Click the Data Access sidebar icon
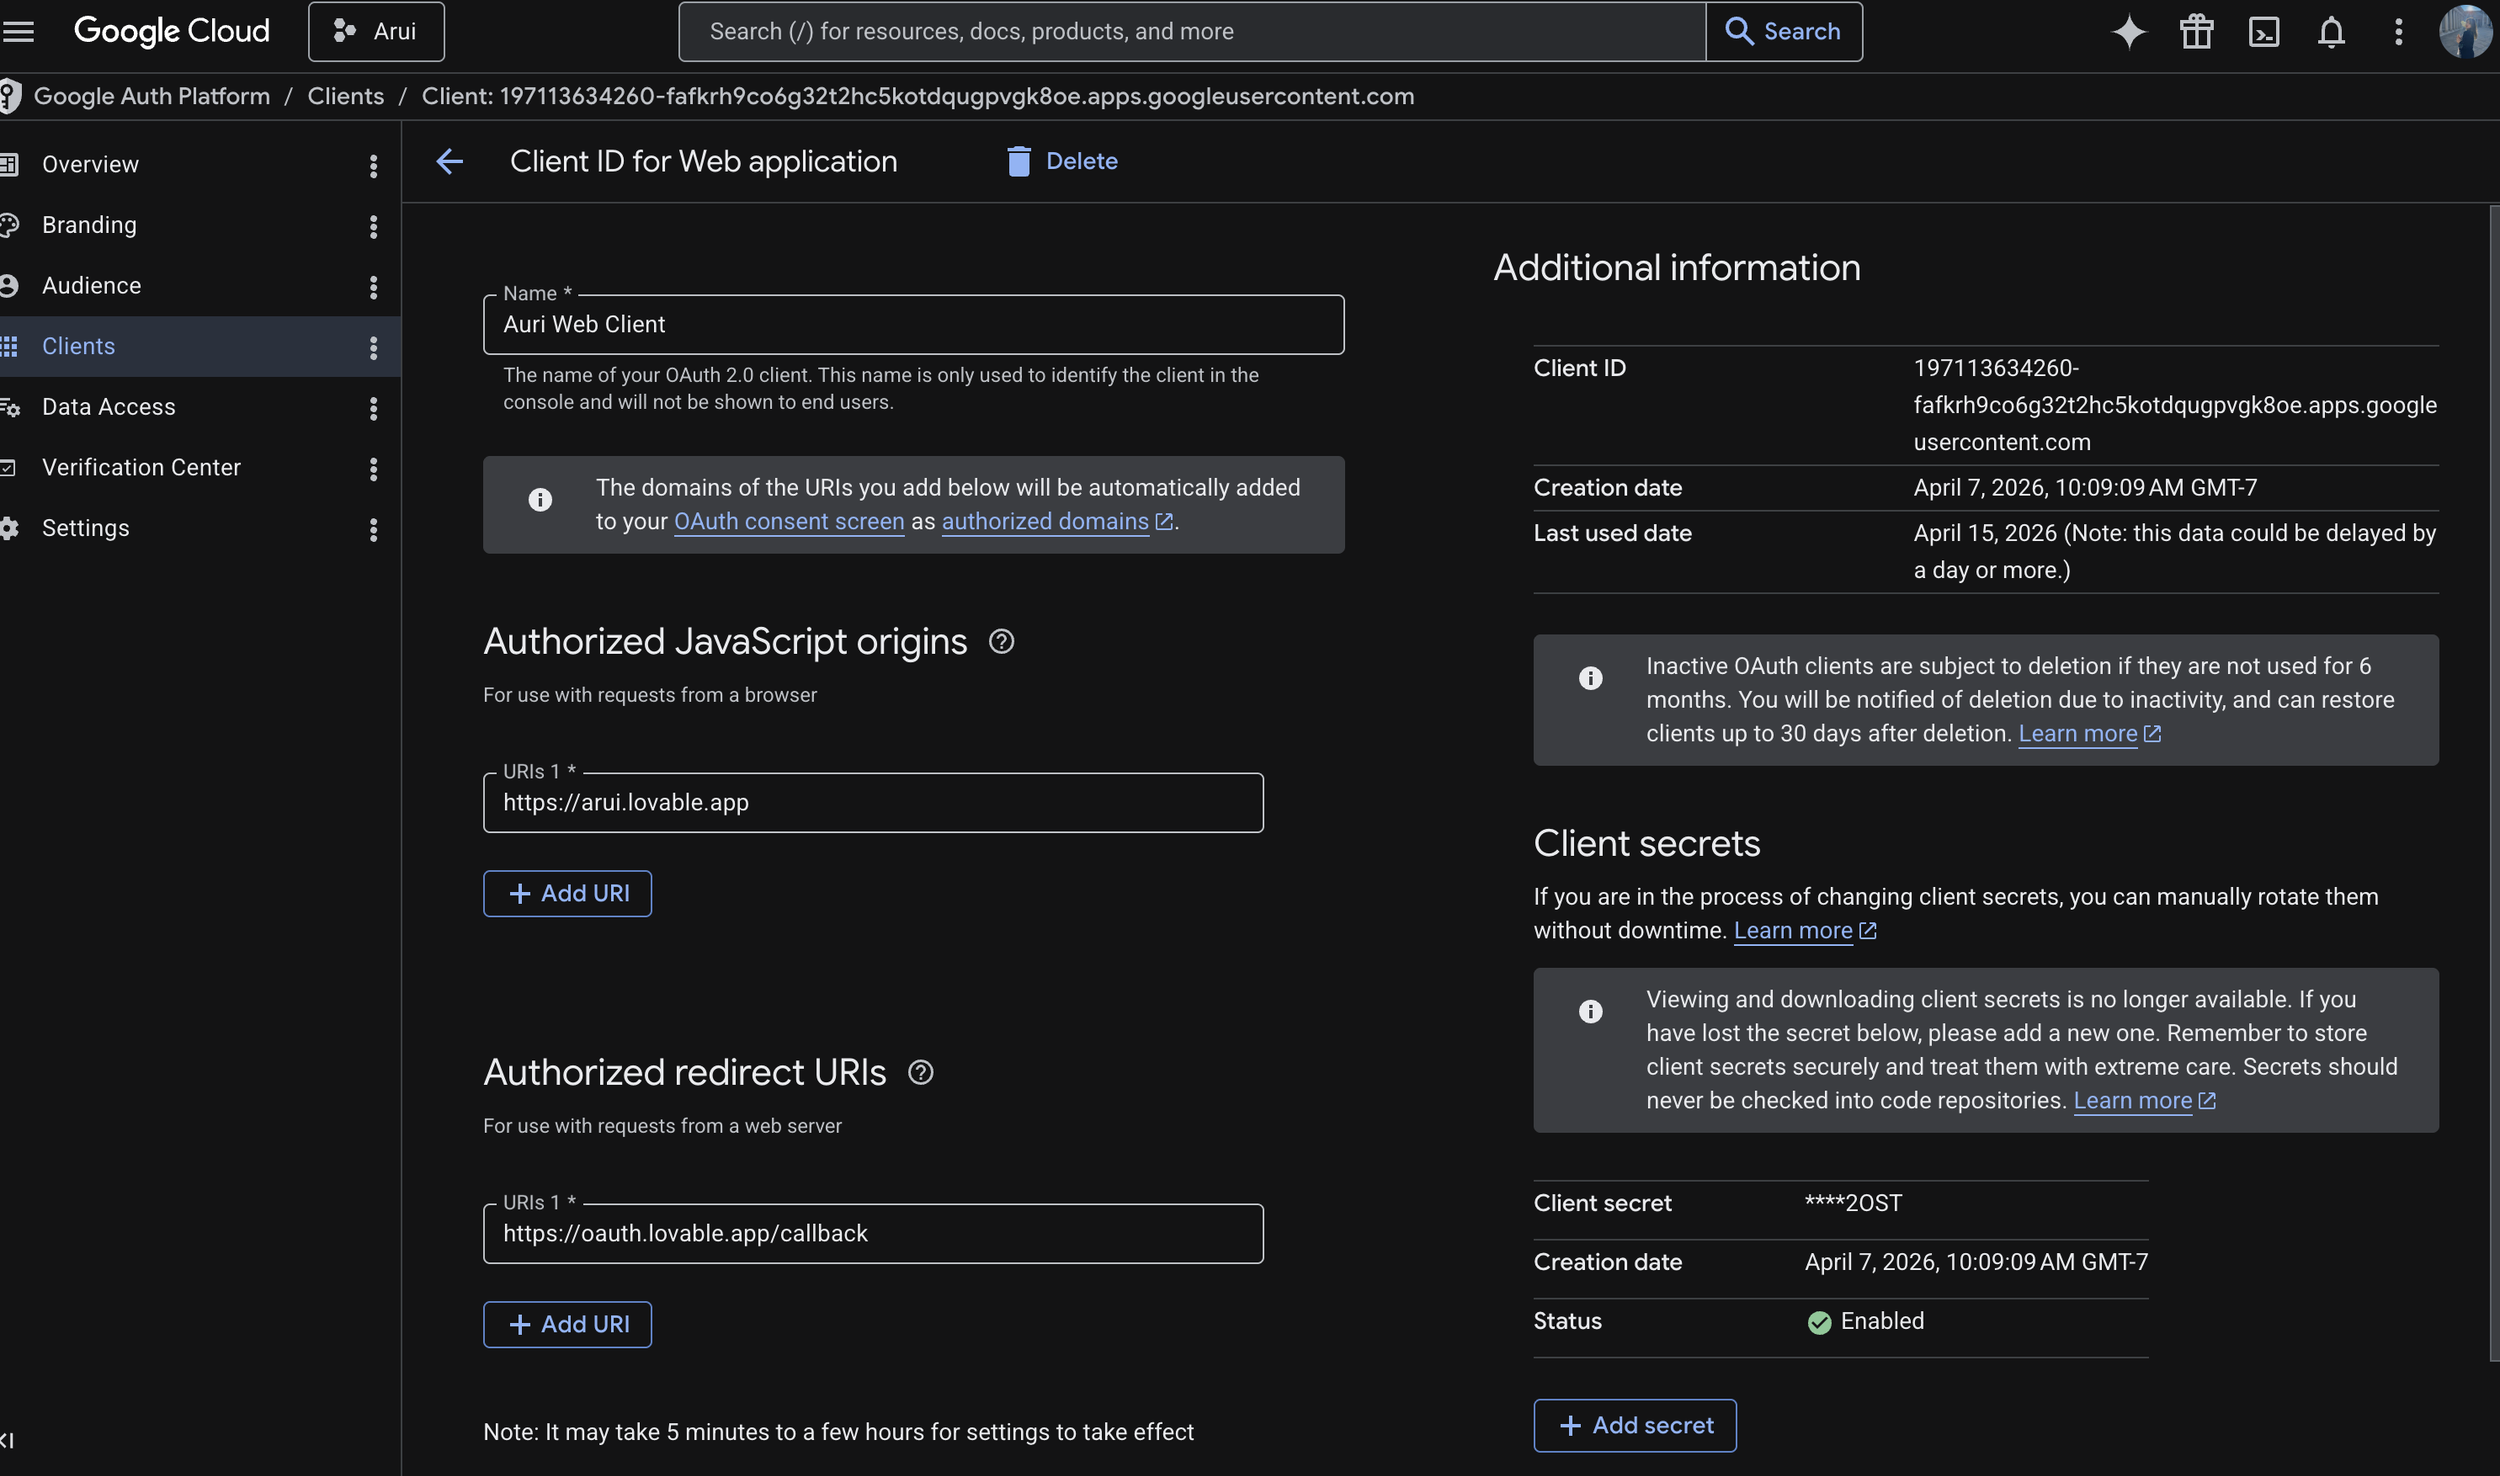The image size is (2500, 1476). click(9, 407)
